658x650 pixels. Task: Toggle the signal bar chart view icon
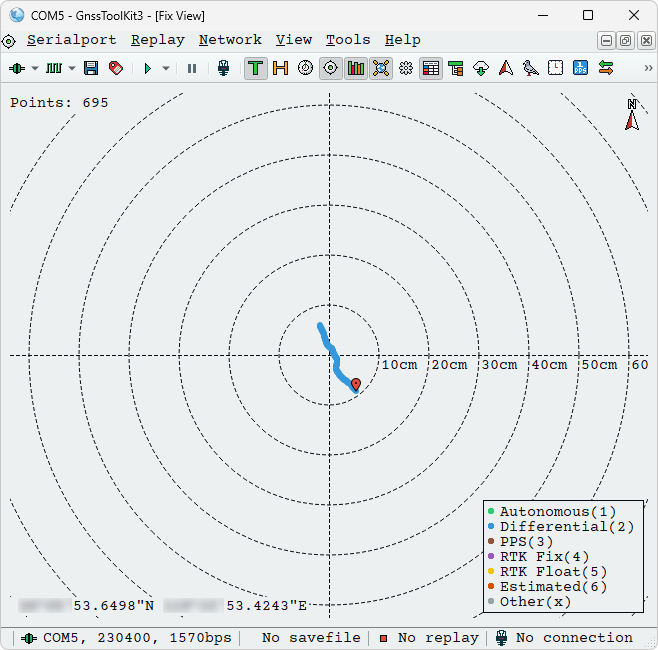pos(355,68)
